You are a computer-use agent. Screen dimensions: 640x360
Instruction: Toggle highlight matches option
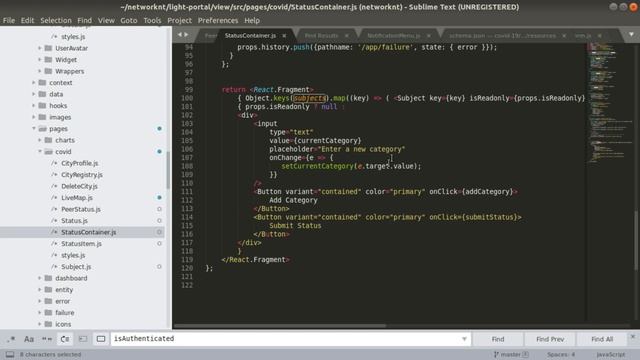(101, 339)
